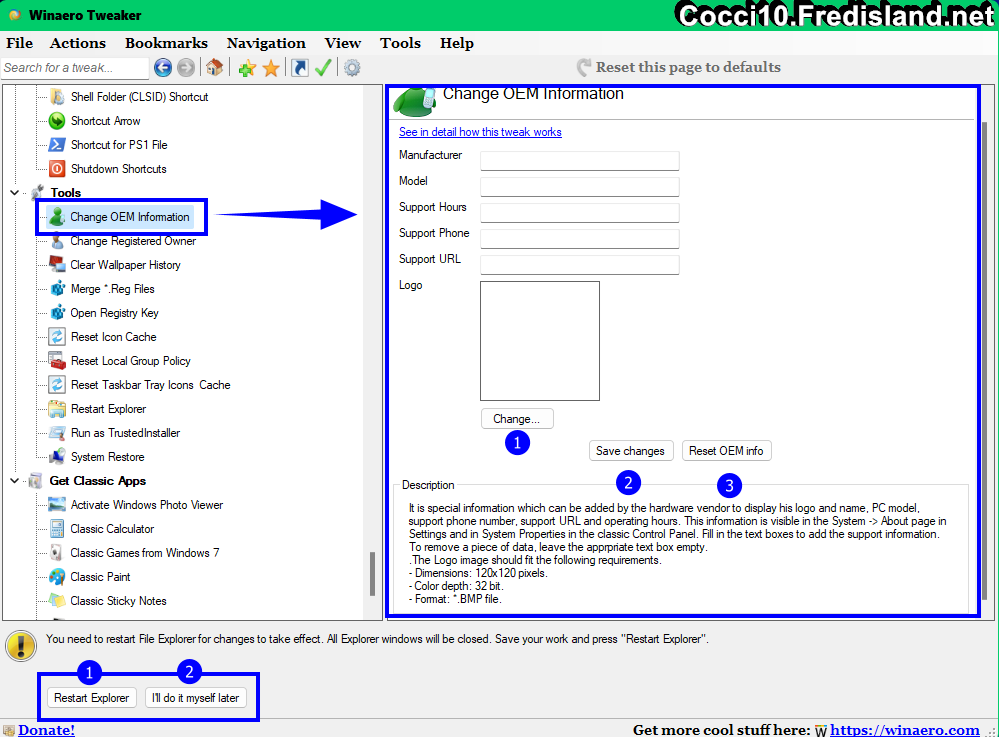The width and height of the screenshot is (999, 737).
Task: Open the File menu
Action: (20, 43)
